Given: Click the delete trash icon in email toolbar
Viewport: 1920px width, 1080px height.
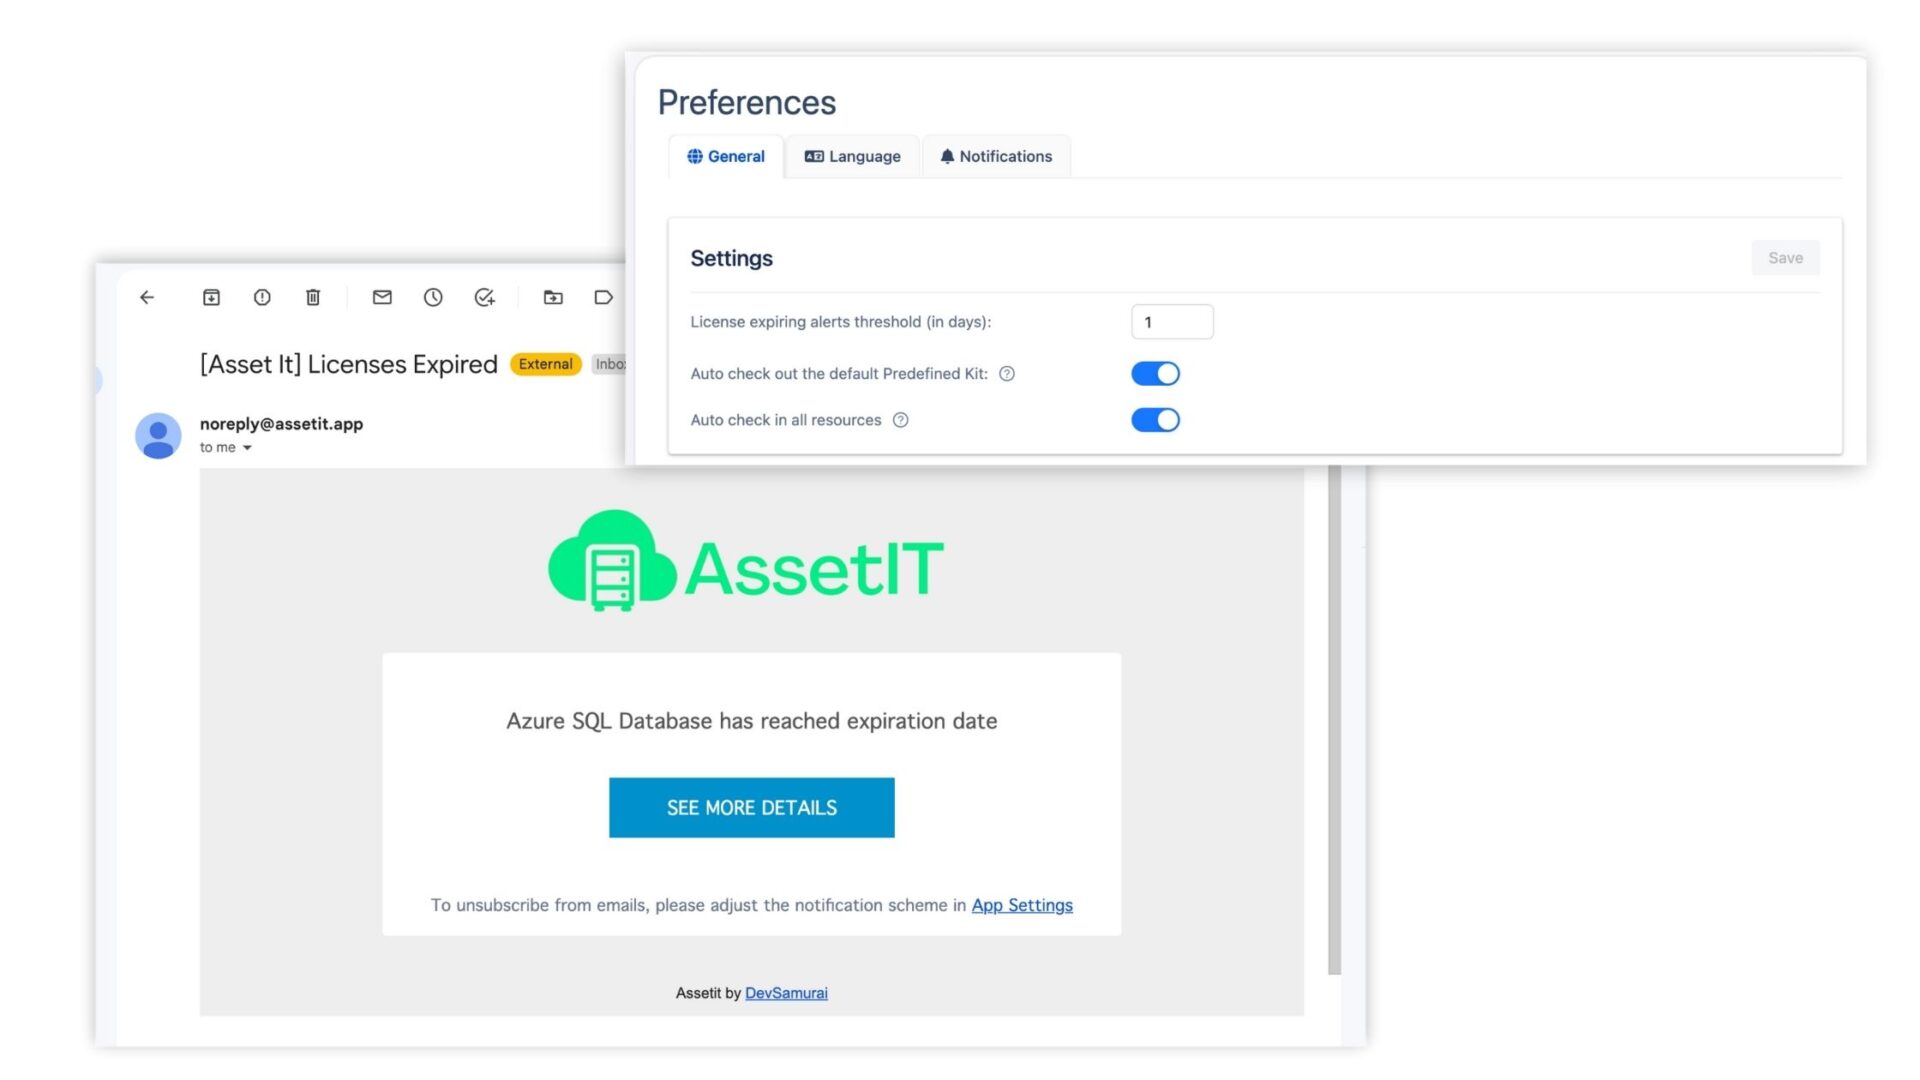Looking at the screenshot, I should 314,297.
